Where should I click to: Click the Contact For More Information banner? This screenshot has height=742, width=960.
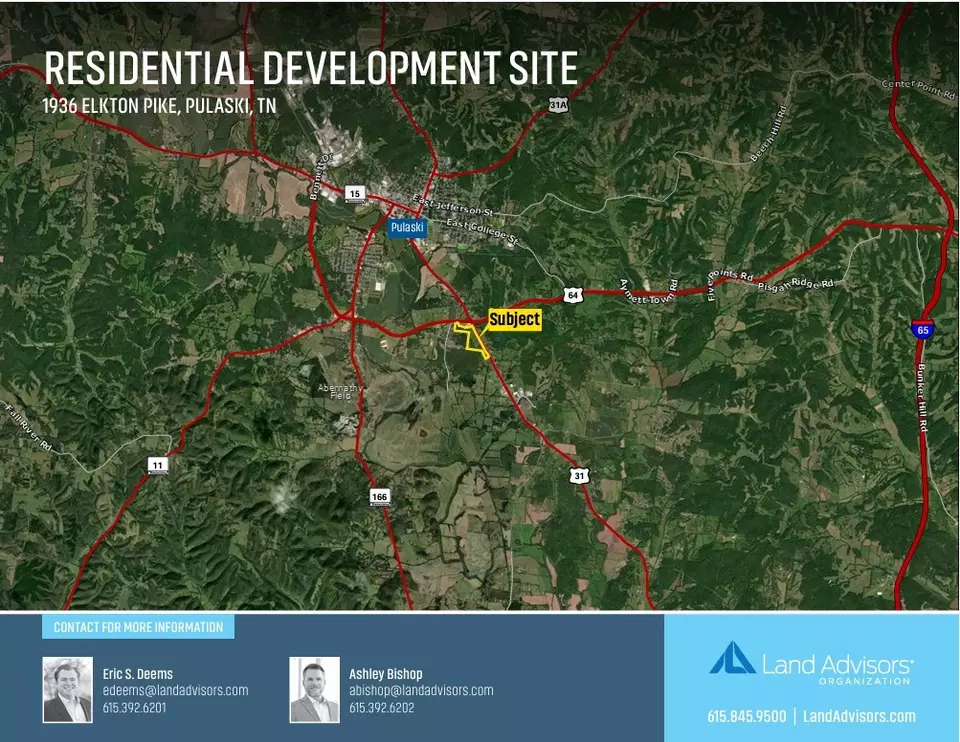[138, 627]
